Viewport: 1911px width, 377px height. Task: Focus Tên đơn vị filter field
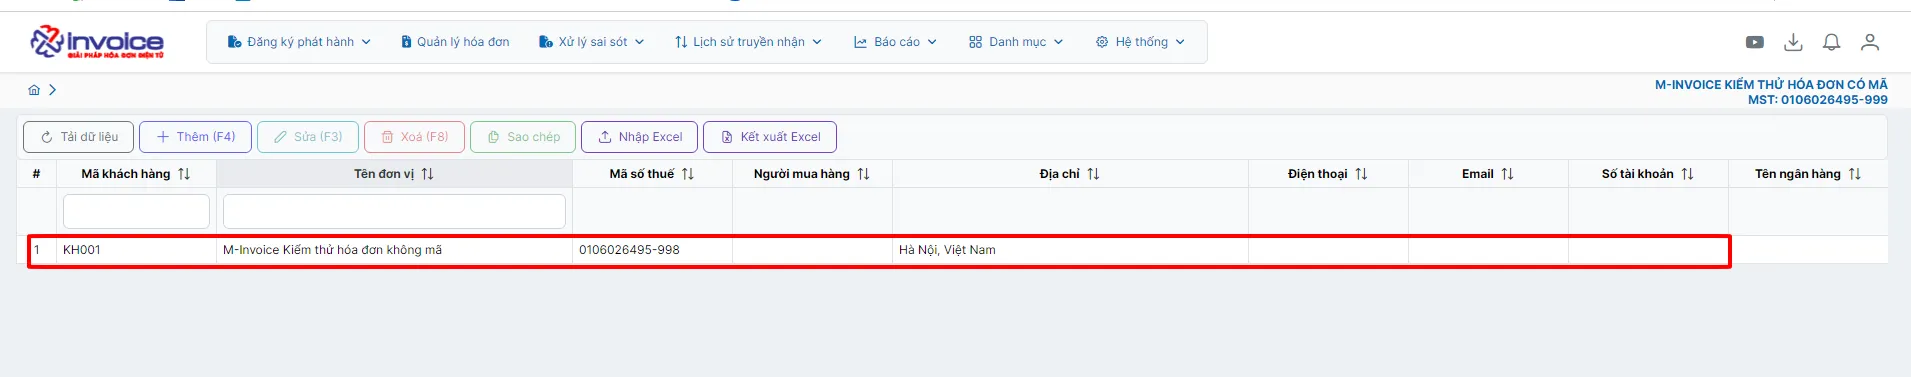tap(394, 212)
